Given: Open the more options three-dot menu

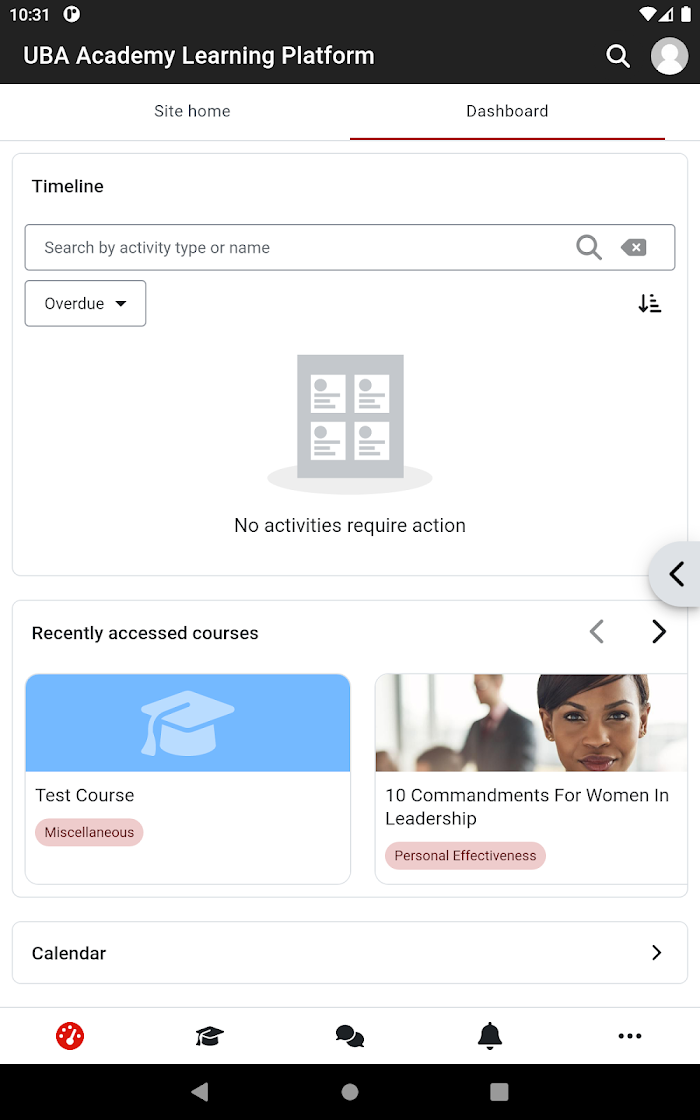Looking at the screenshot, I should click(630, 1036).
